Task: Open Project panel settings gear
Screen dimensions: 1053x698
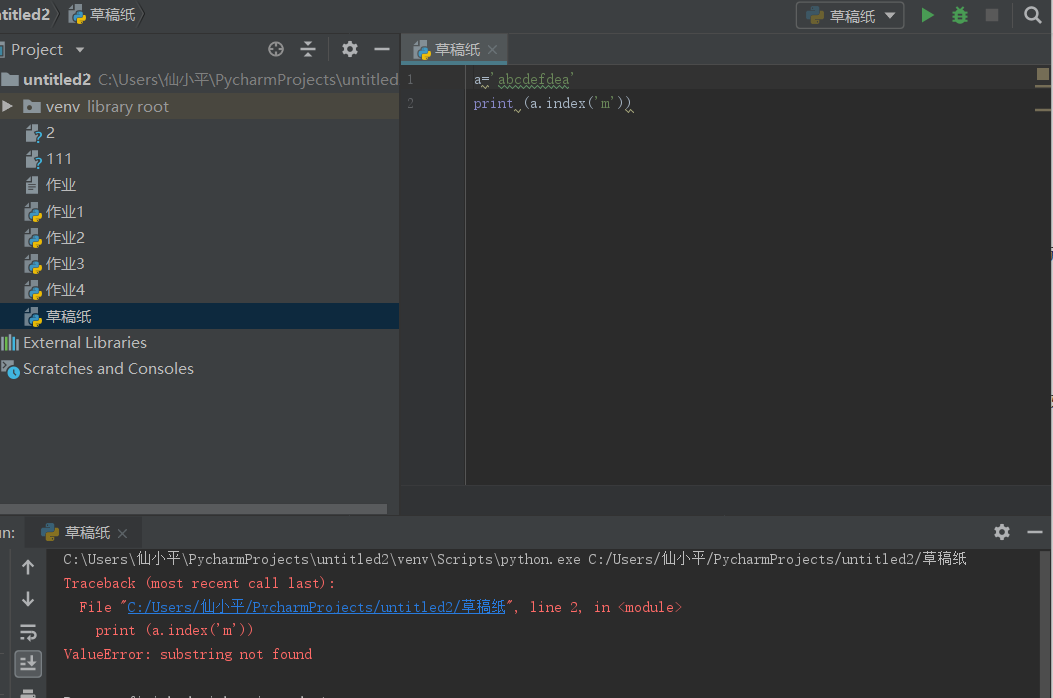Action: 349,49
